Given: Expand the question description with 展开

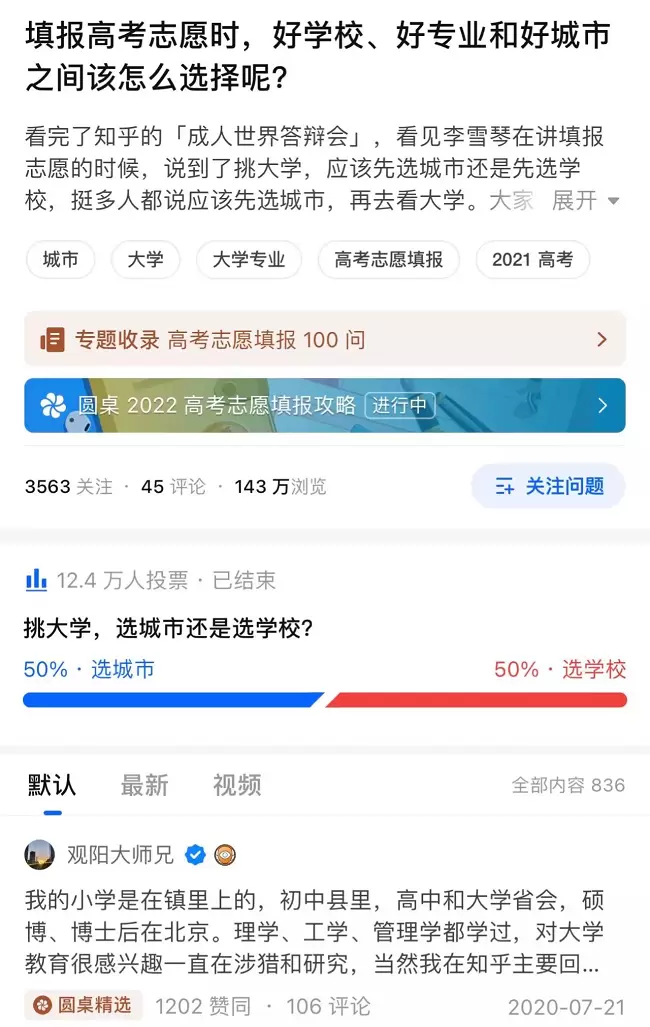Looking at the screenshot, I should tap(585, 201).
